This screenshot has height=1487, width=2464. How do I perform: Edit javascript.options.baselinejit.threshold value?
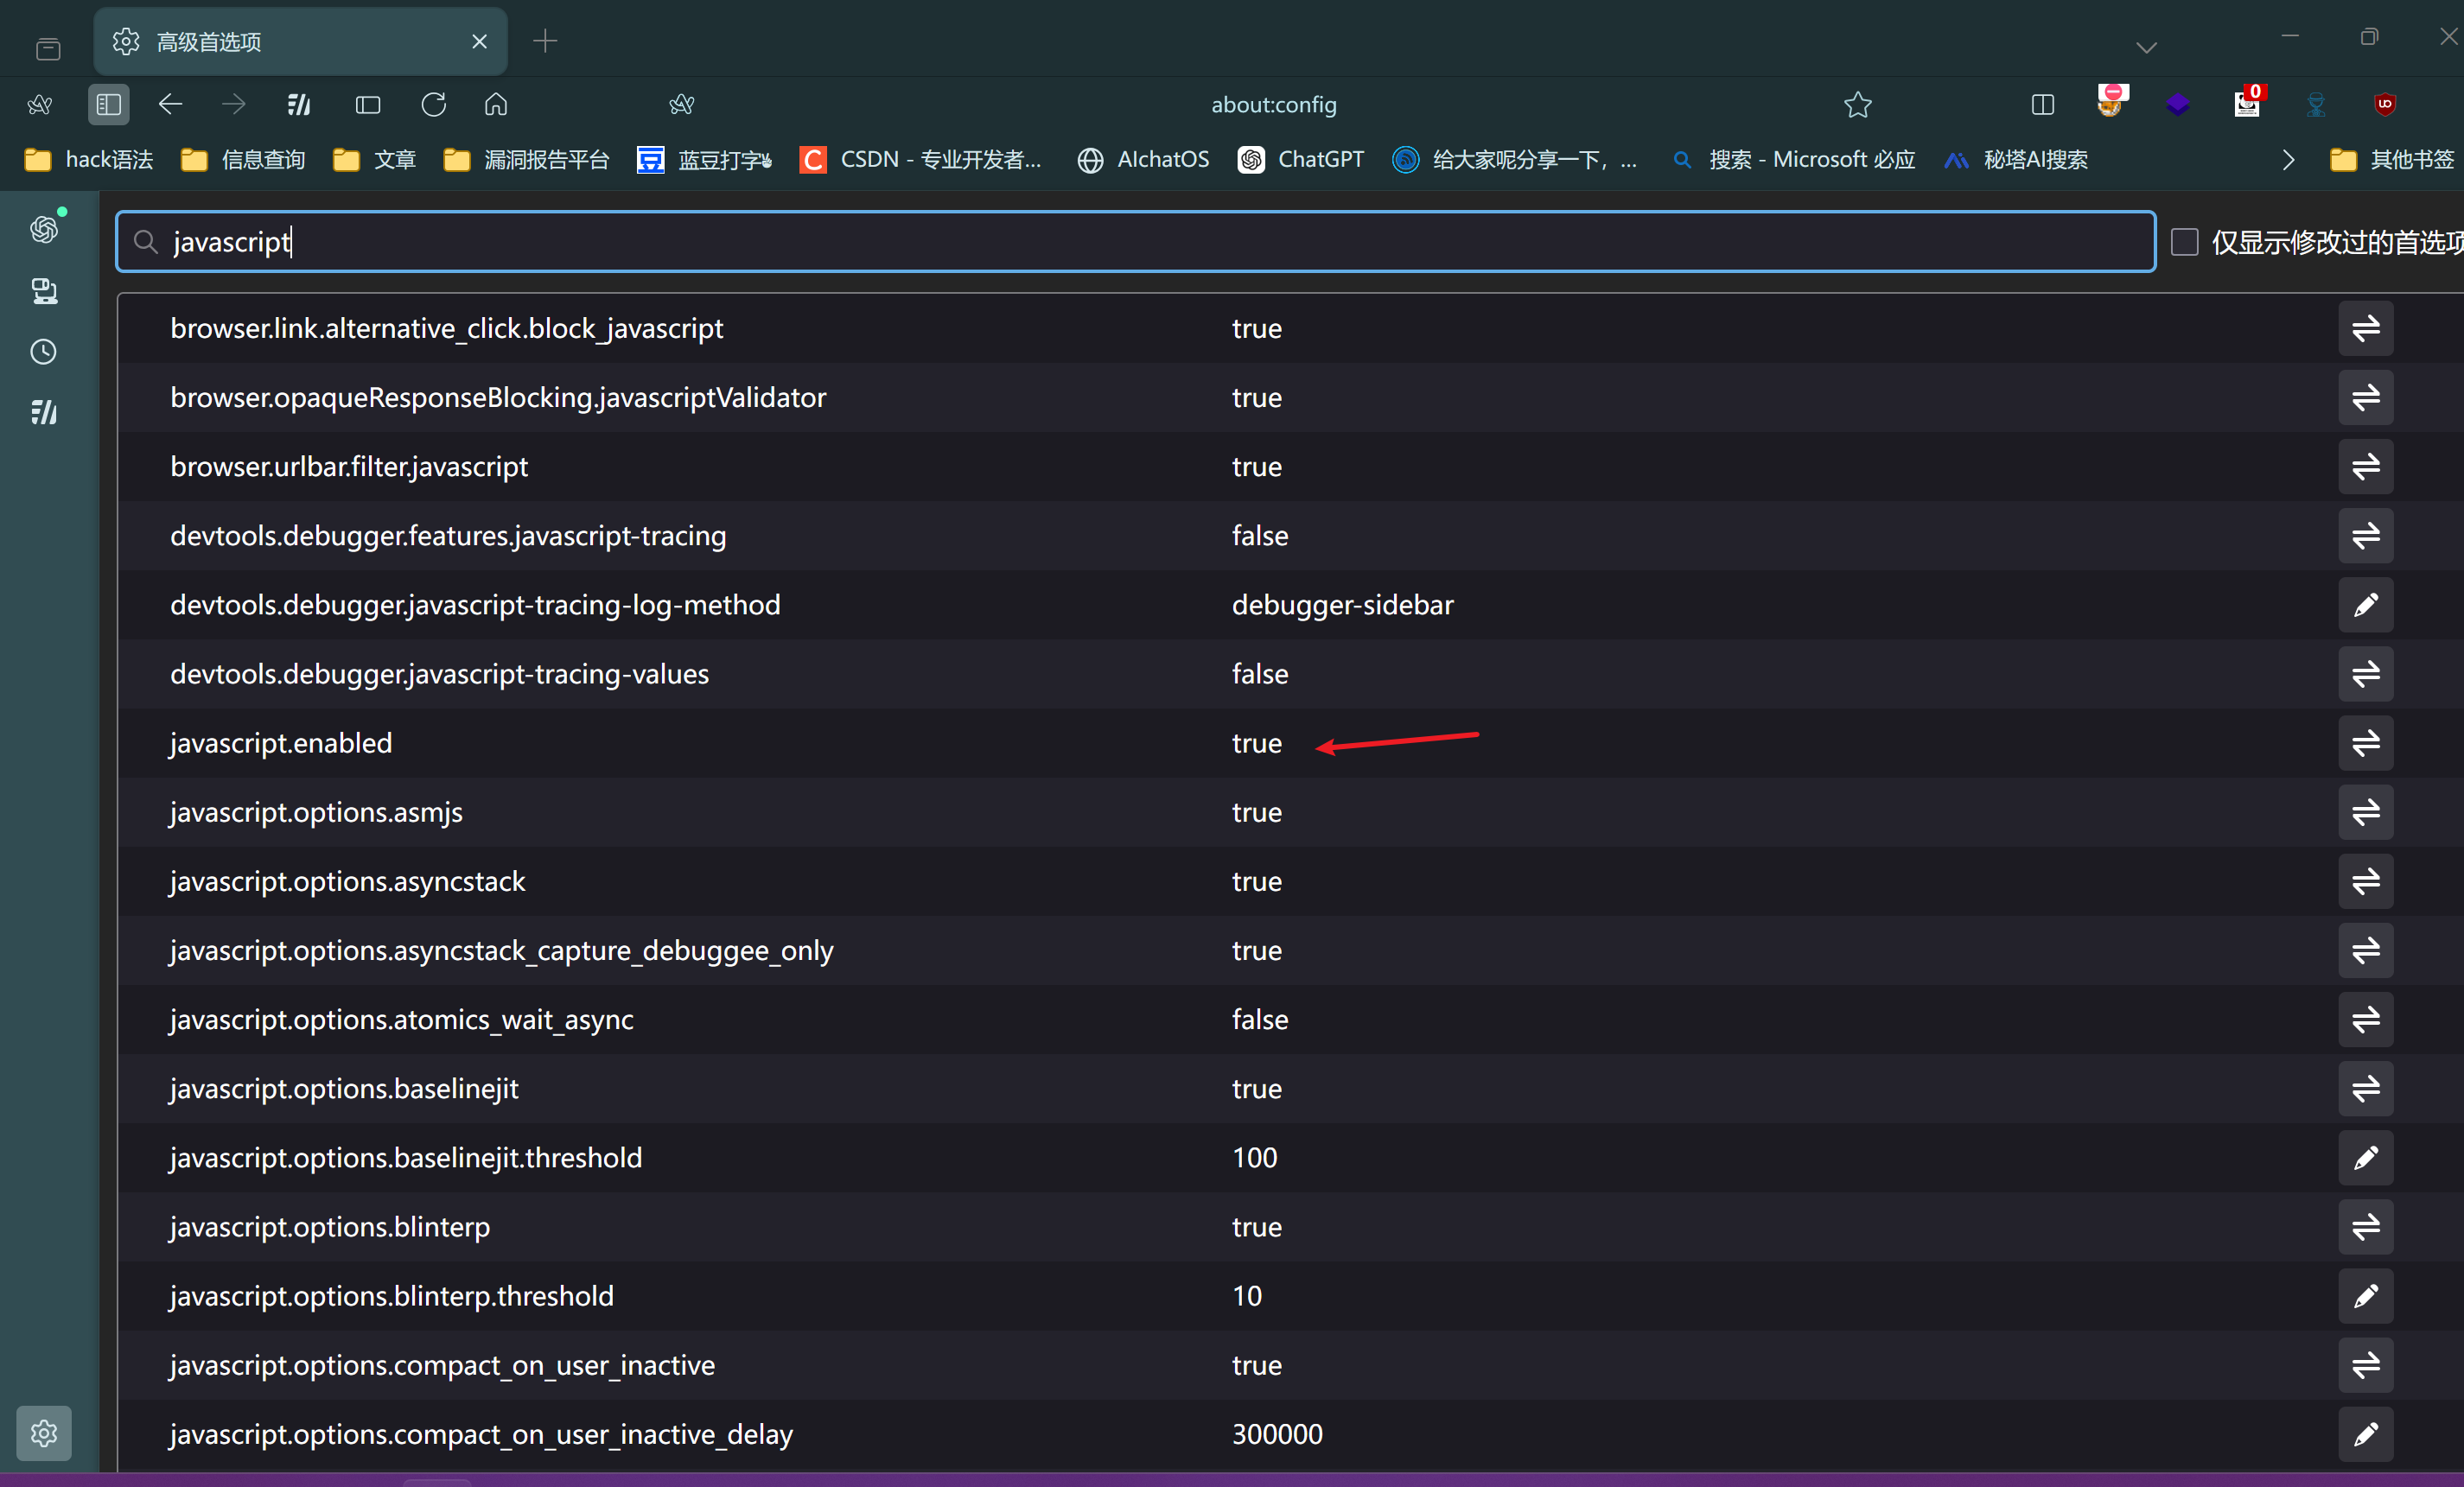tap(2365, 1158)
